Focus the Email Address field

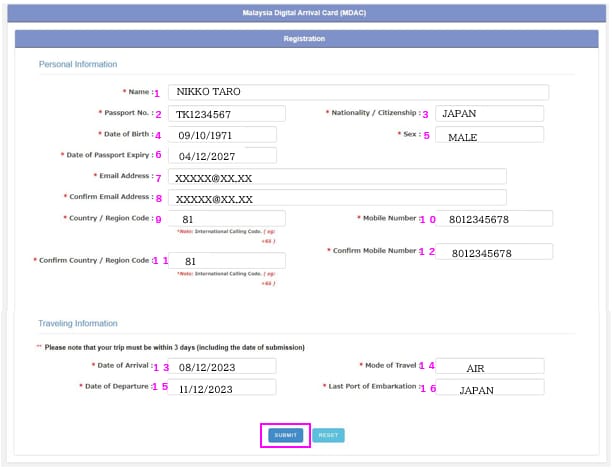(337, 177)
